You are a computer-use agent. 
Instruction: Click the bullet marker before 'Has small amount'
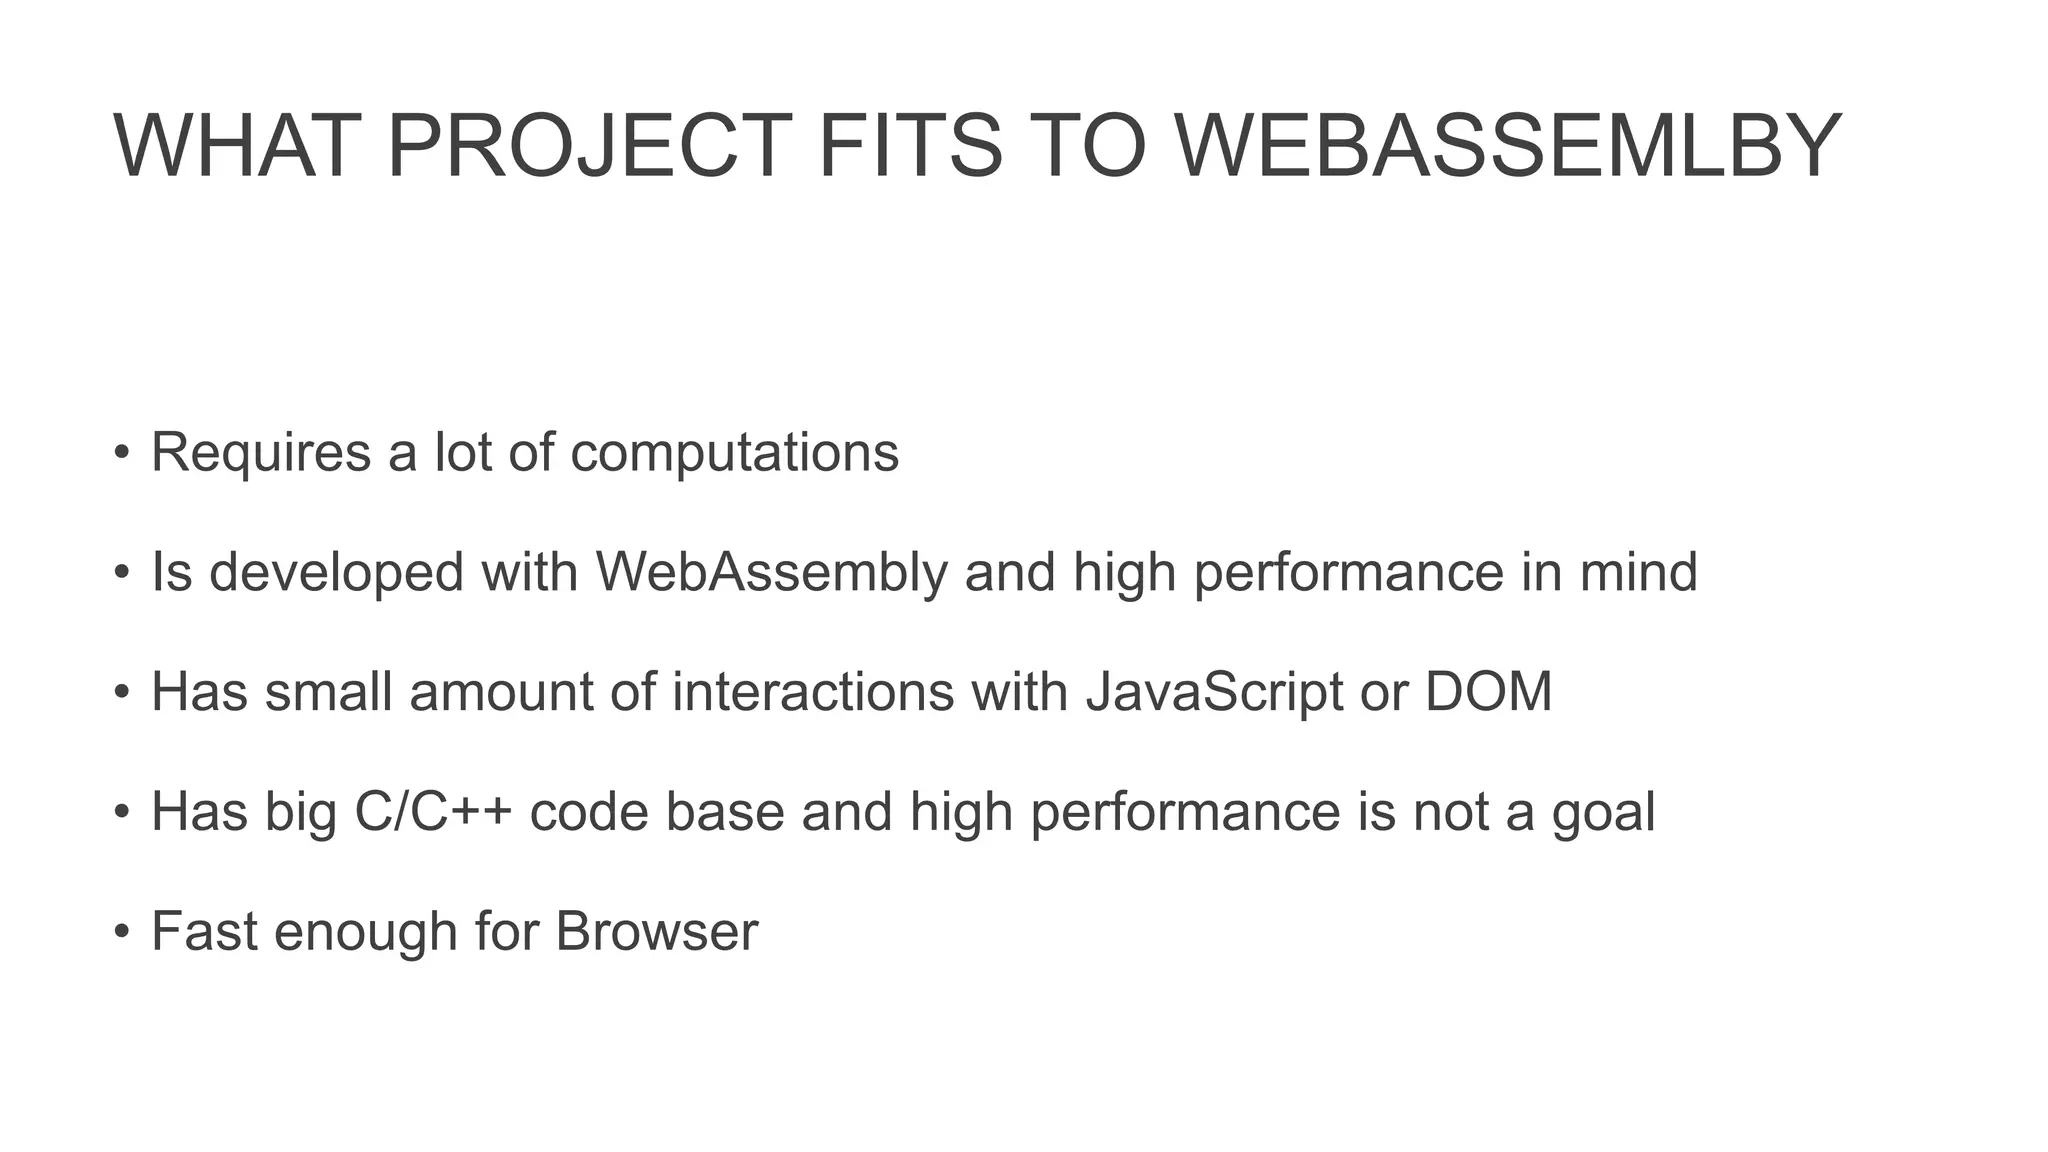[122, 692]
